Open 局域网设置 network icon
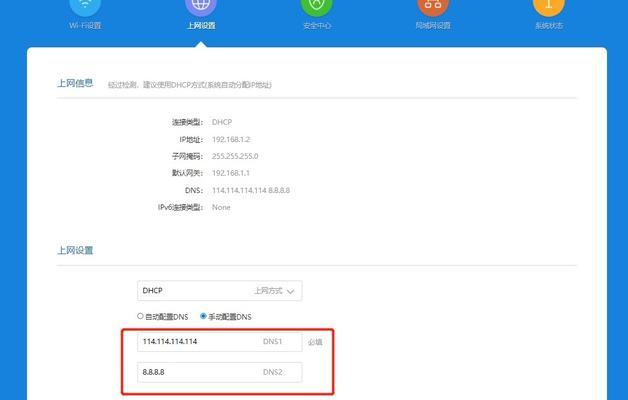 [x=433, y=8]
